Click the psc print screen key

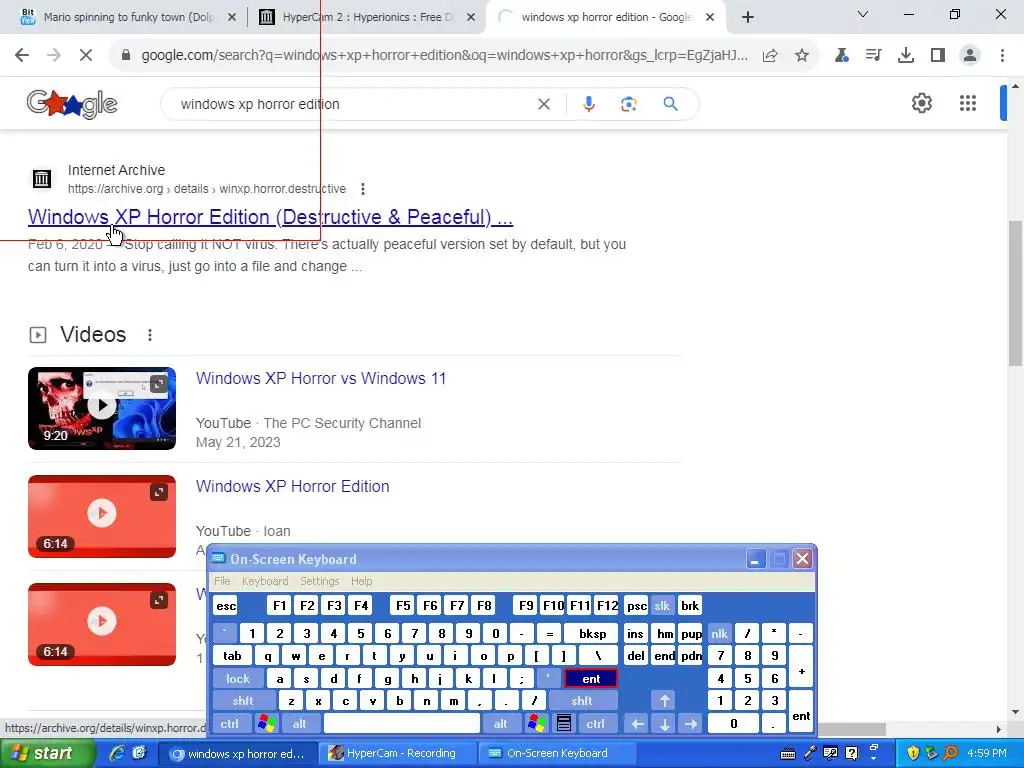coord(637,605)
